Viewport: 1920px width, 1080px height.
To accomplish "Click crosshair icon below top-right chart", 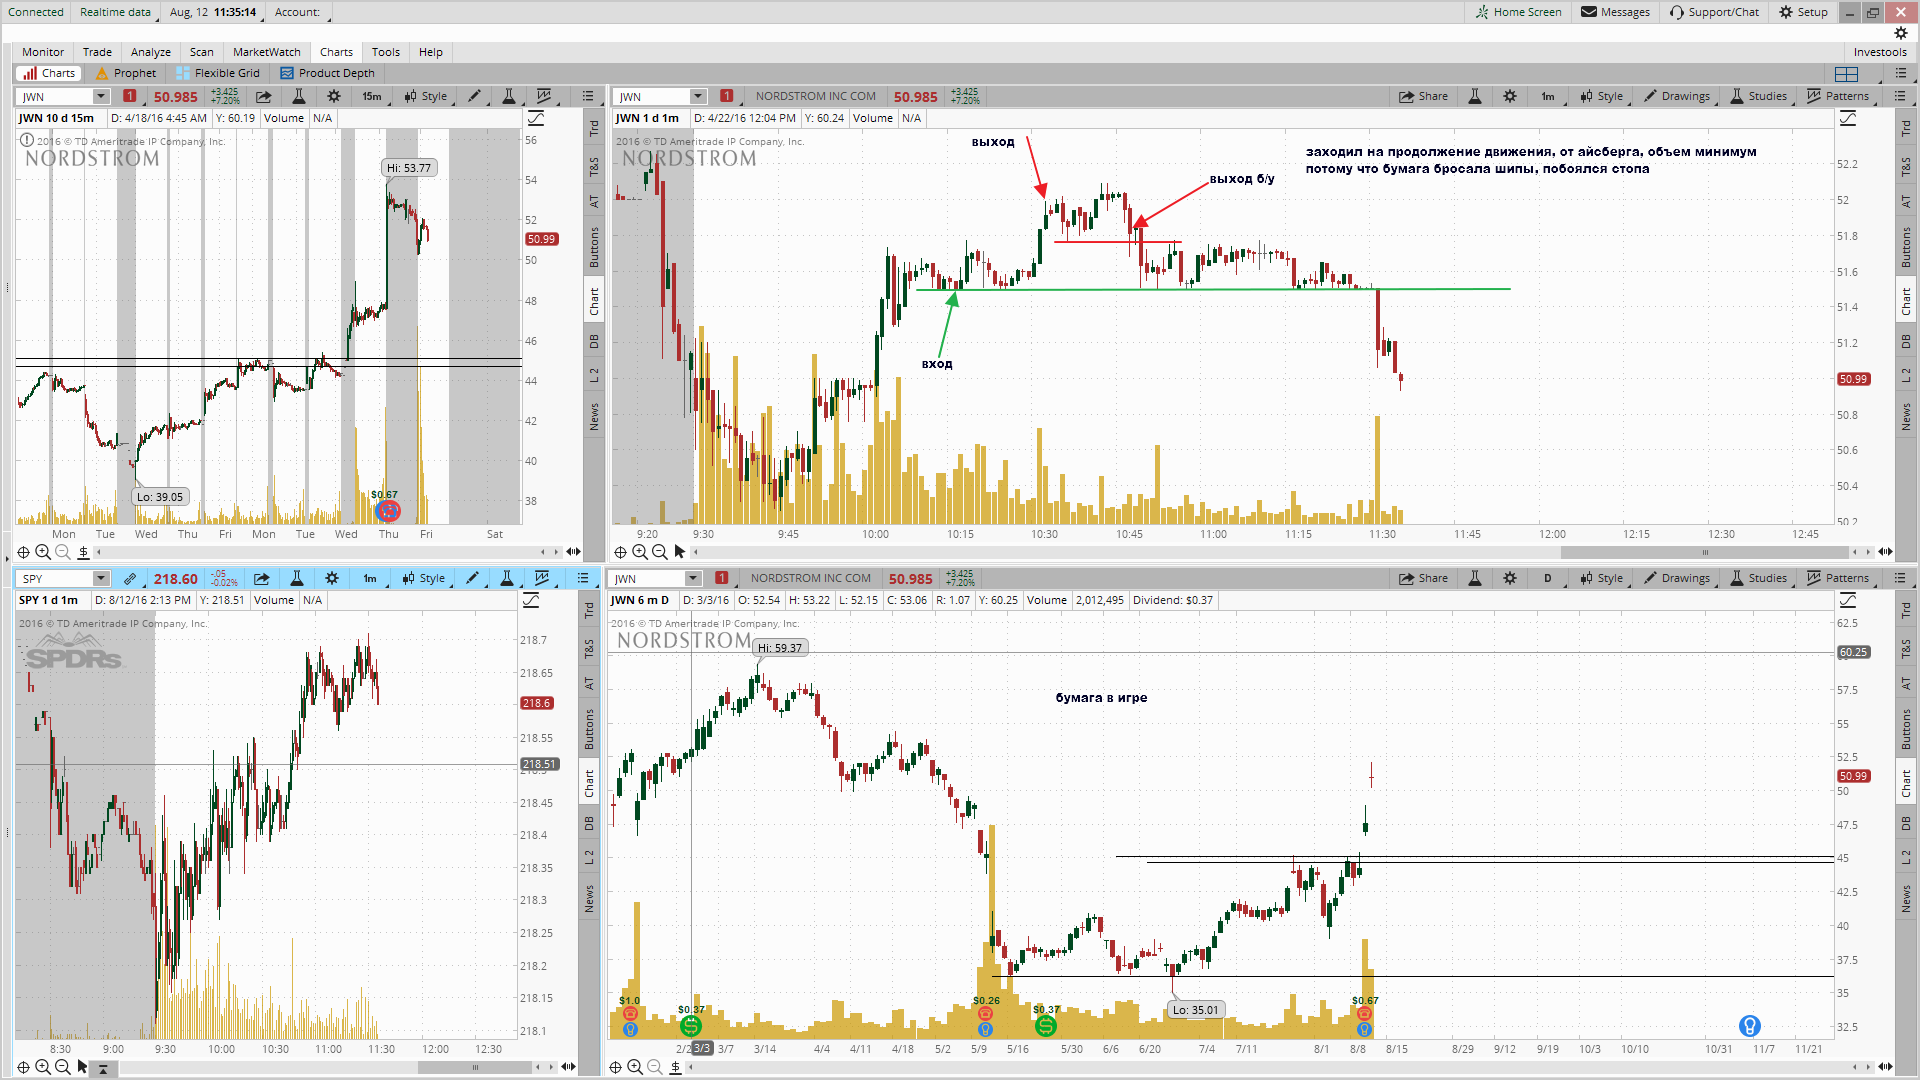I will pos(620,552).
